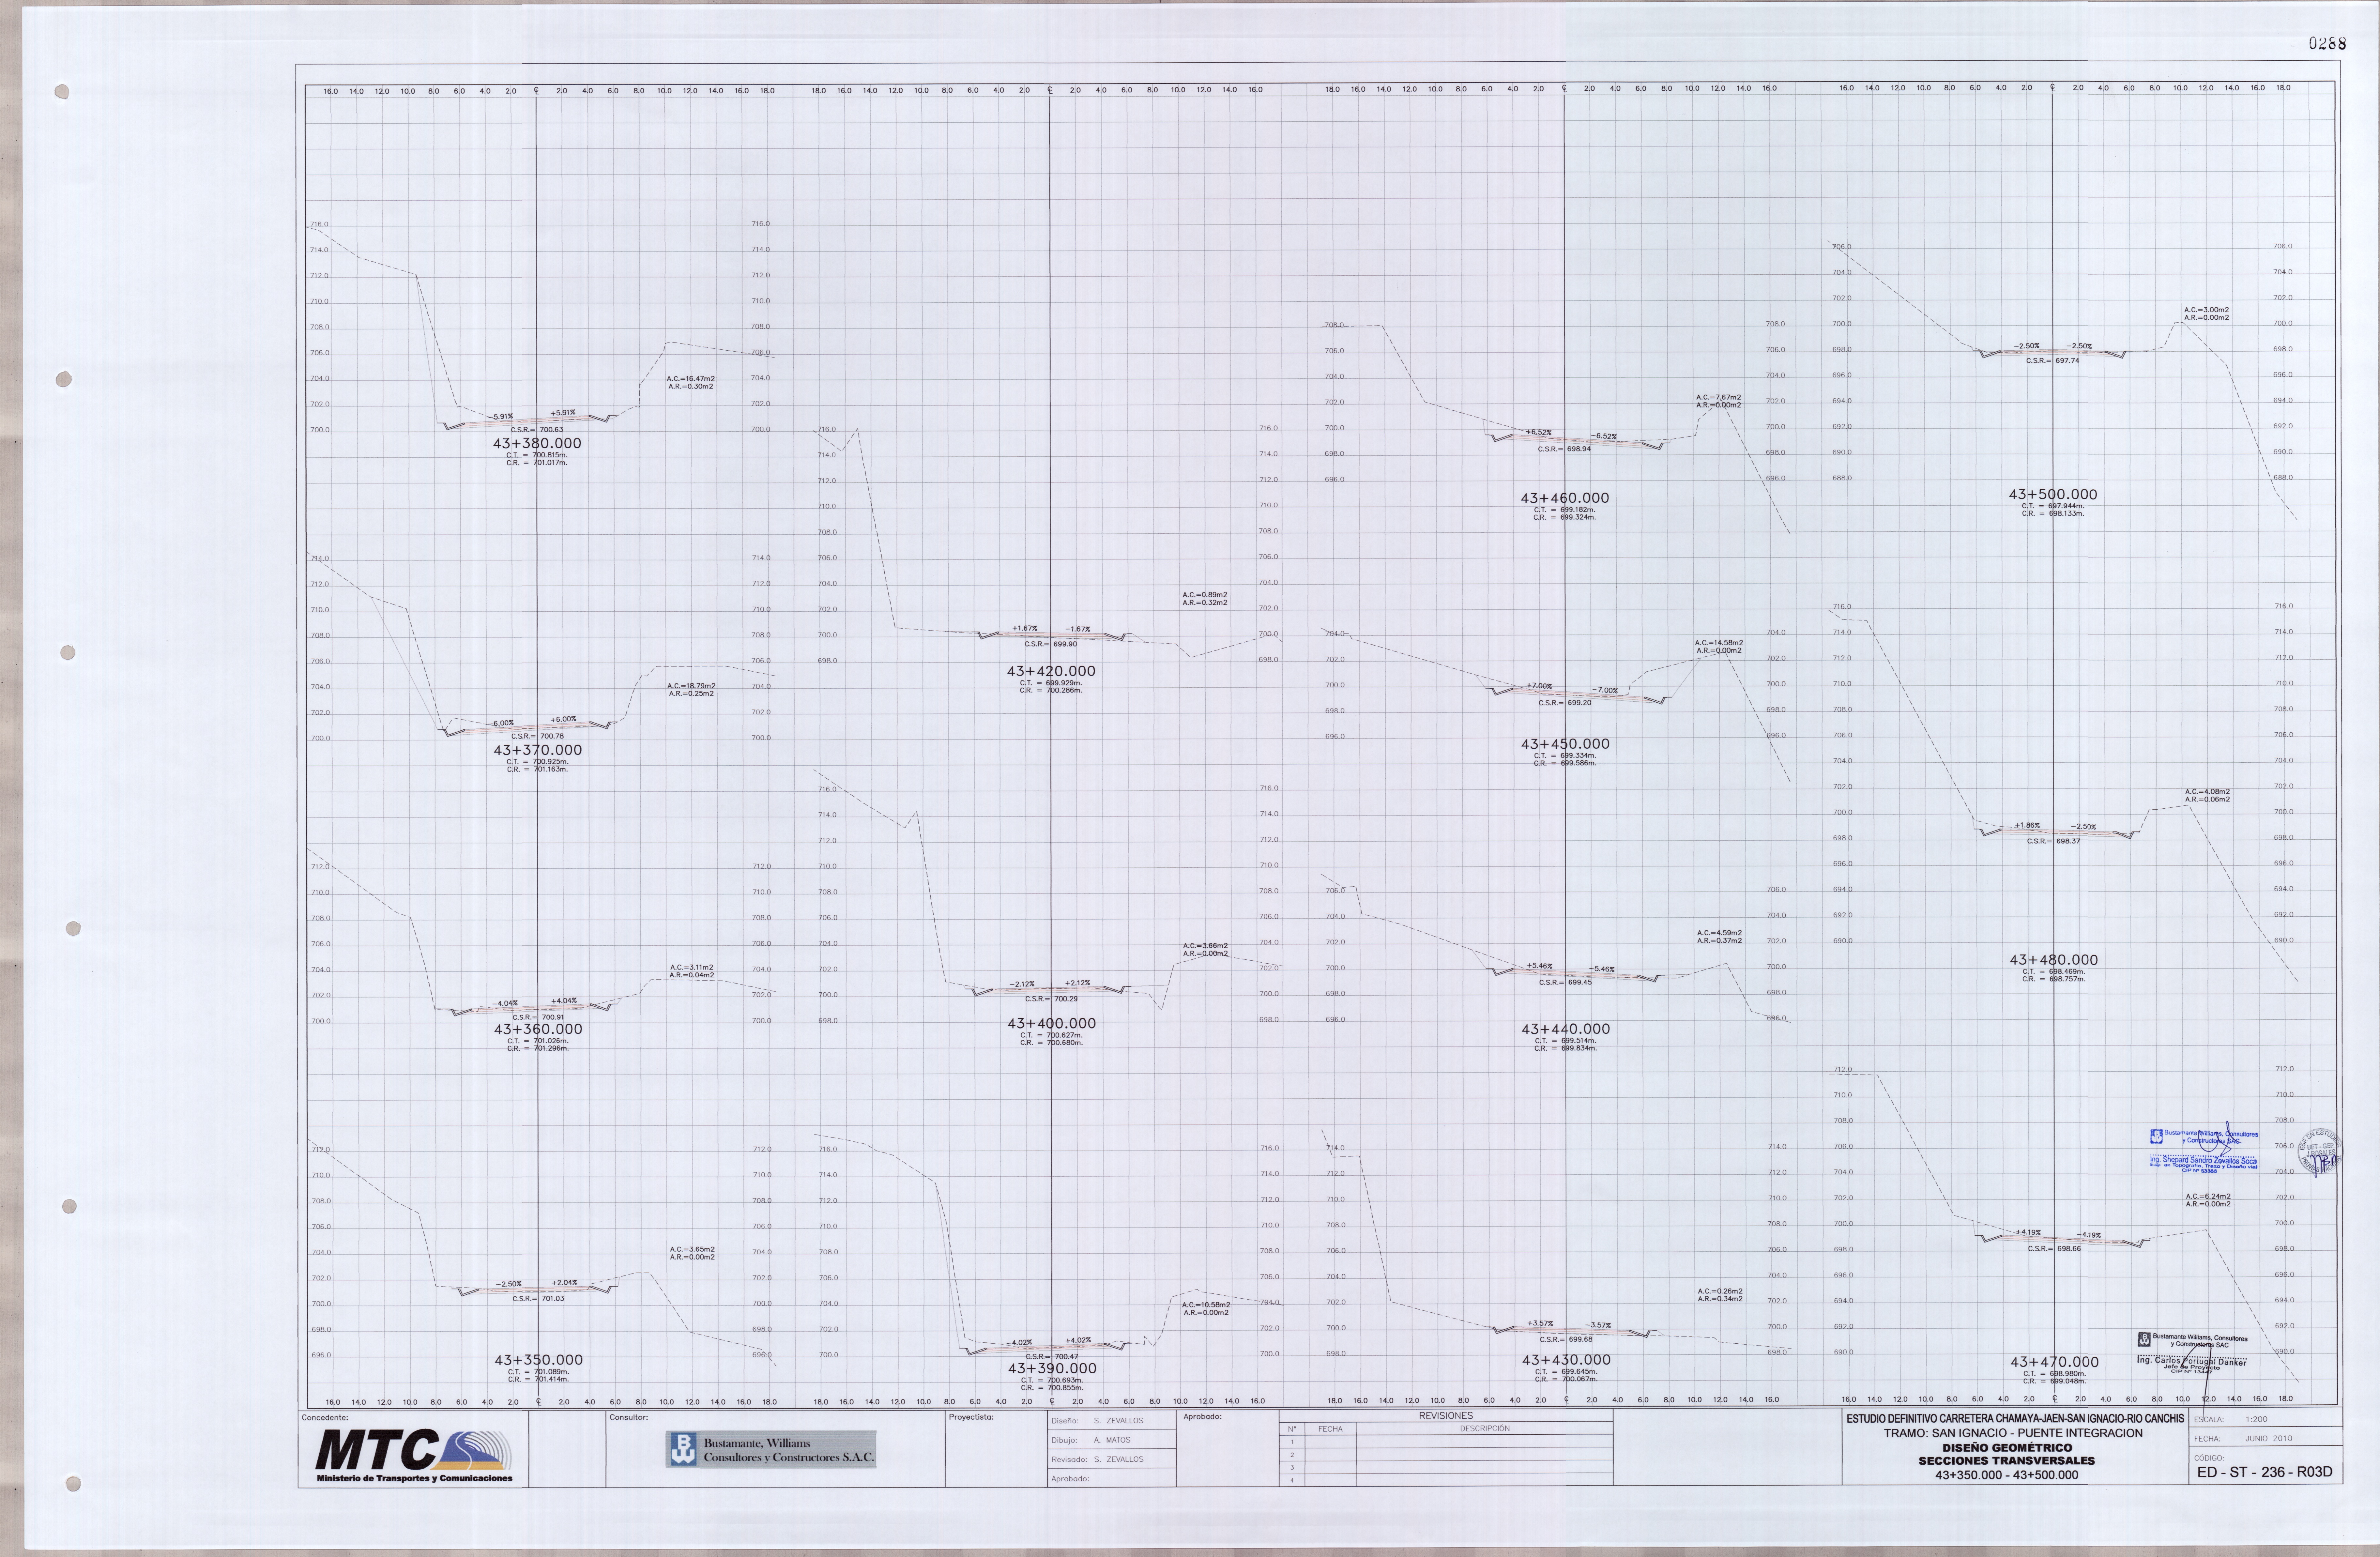Click the A.C.=14.58m2 area note
Image resolution: width=2380 pixels, height=1557 pixels.
[x=1719, y=643]
